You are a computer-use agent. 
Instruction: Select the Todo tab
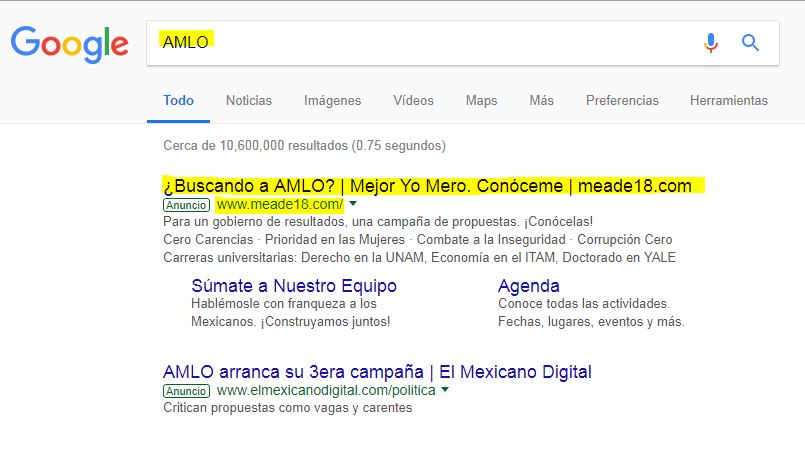coord(179,100)
